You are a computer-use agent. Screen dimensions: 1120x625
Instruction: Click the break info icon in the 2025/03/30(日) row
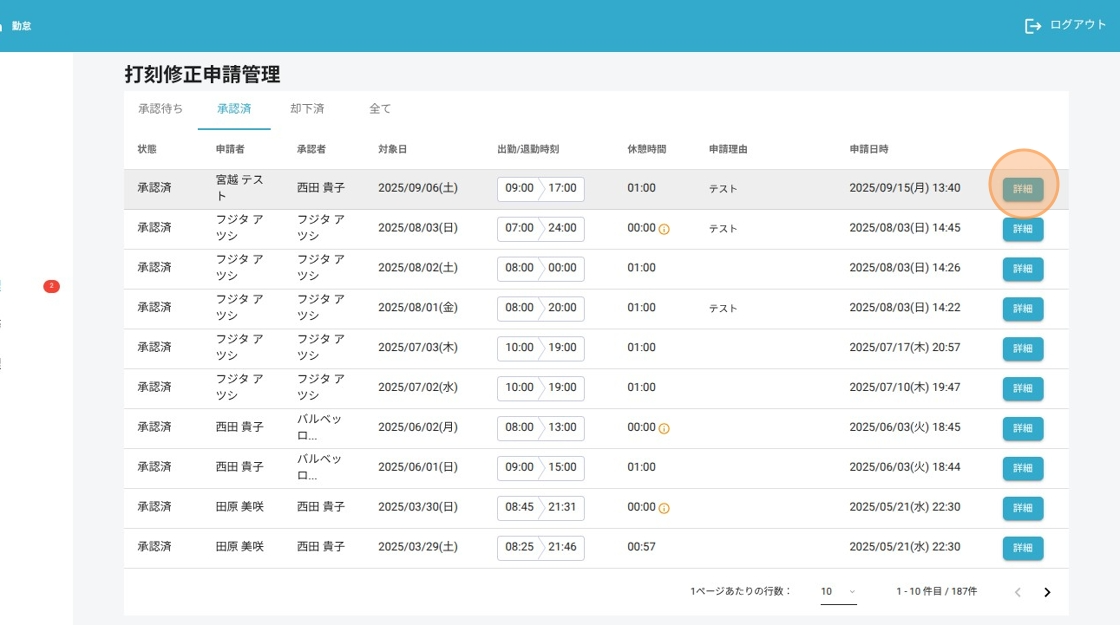(664, 509)
